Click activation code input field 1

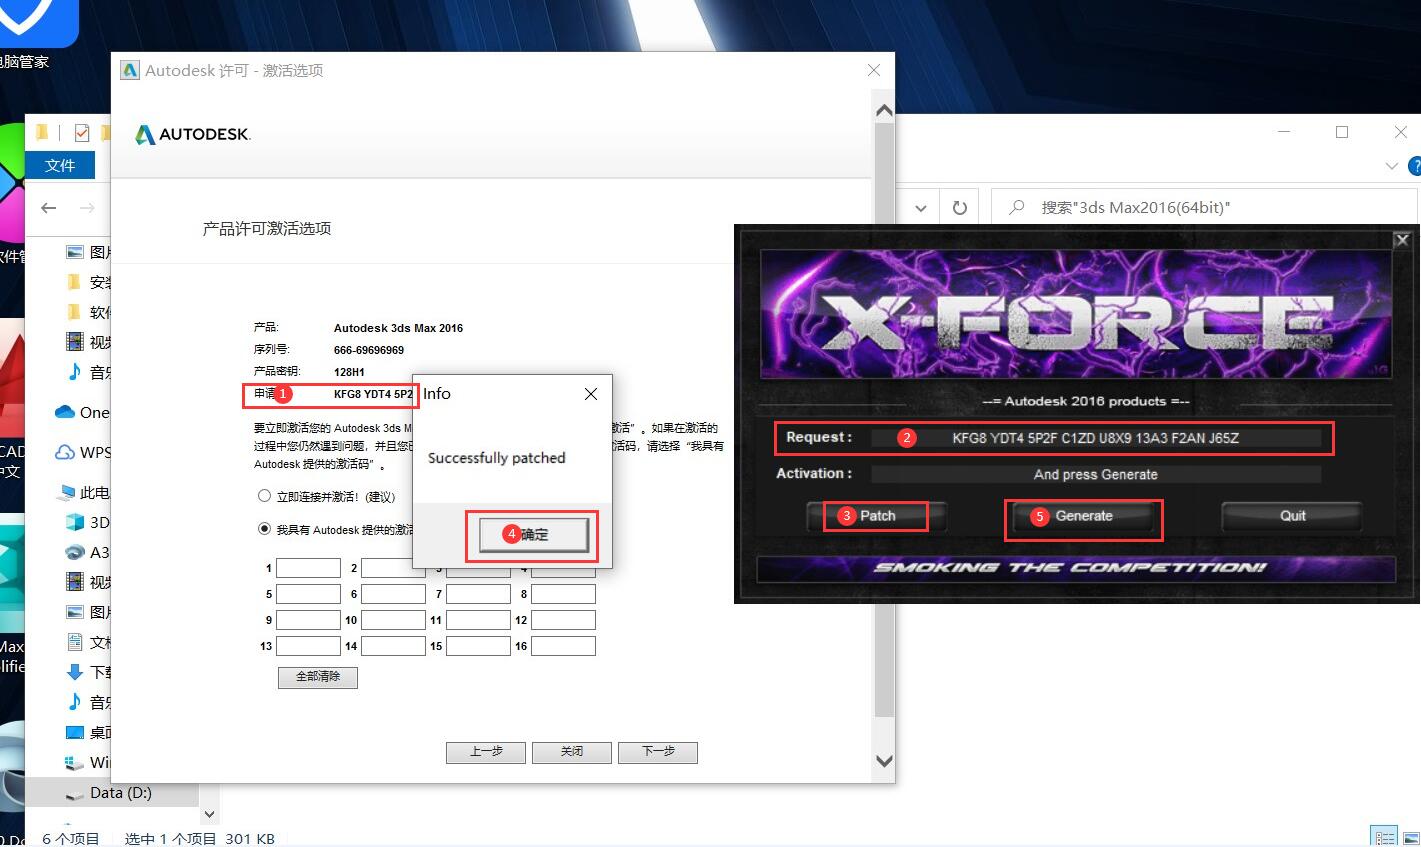pyautogui.click(x=308, y=568)
